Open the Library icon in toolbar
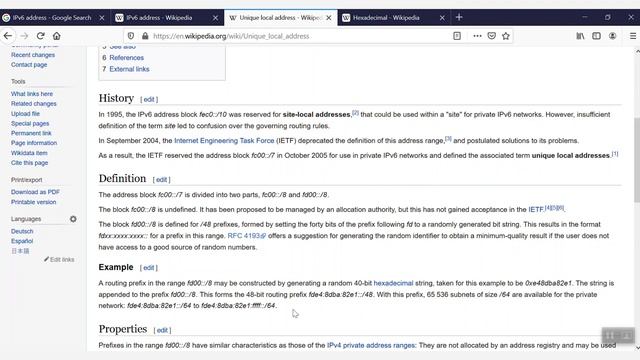Viewport: 640px width, 360px height. [x=580, y=36]
